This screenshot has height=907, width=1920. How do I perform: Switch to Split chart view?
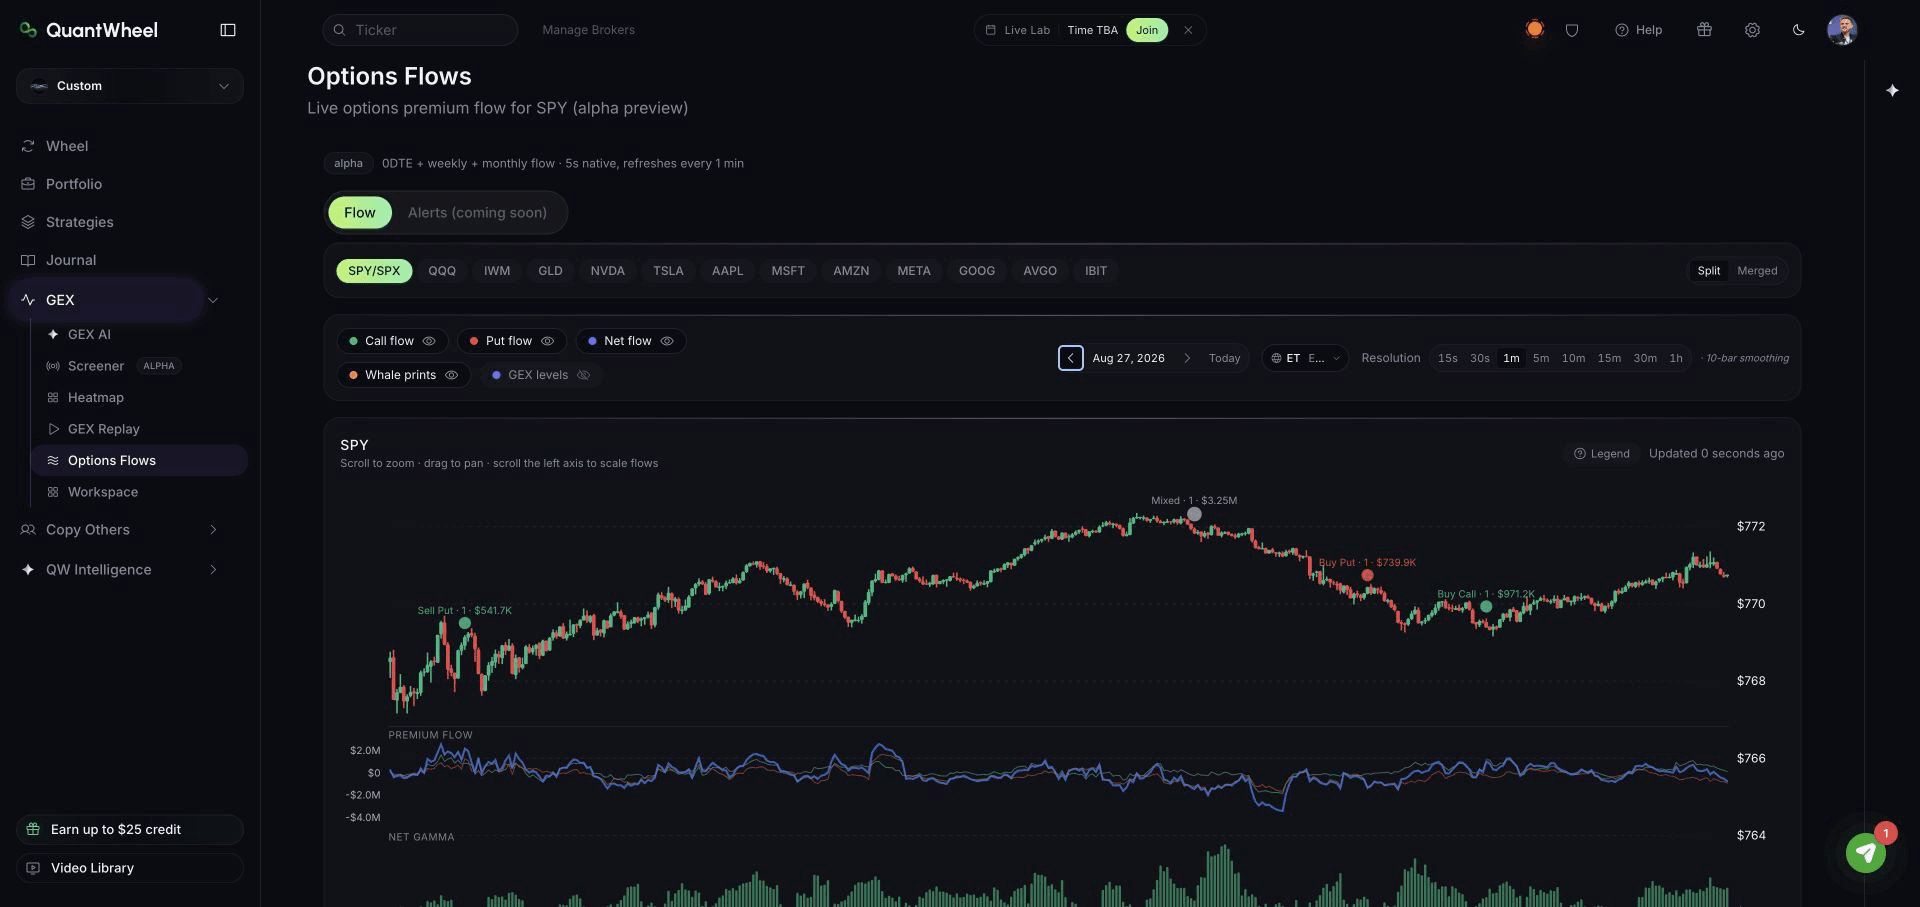(x=1709, y=271)
